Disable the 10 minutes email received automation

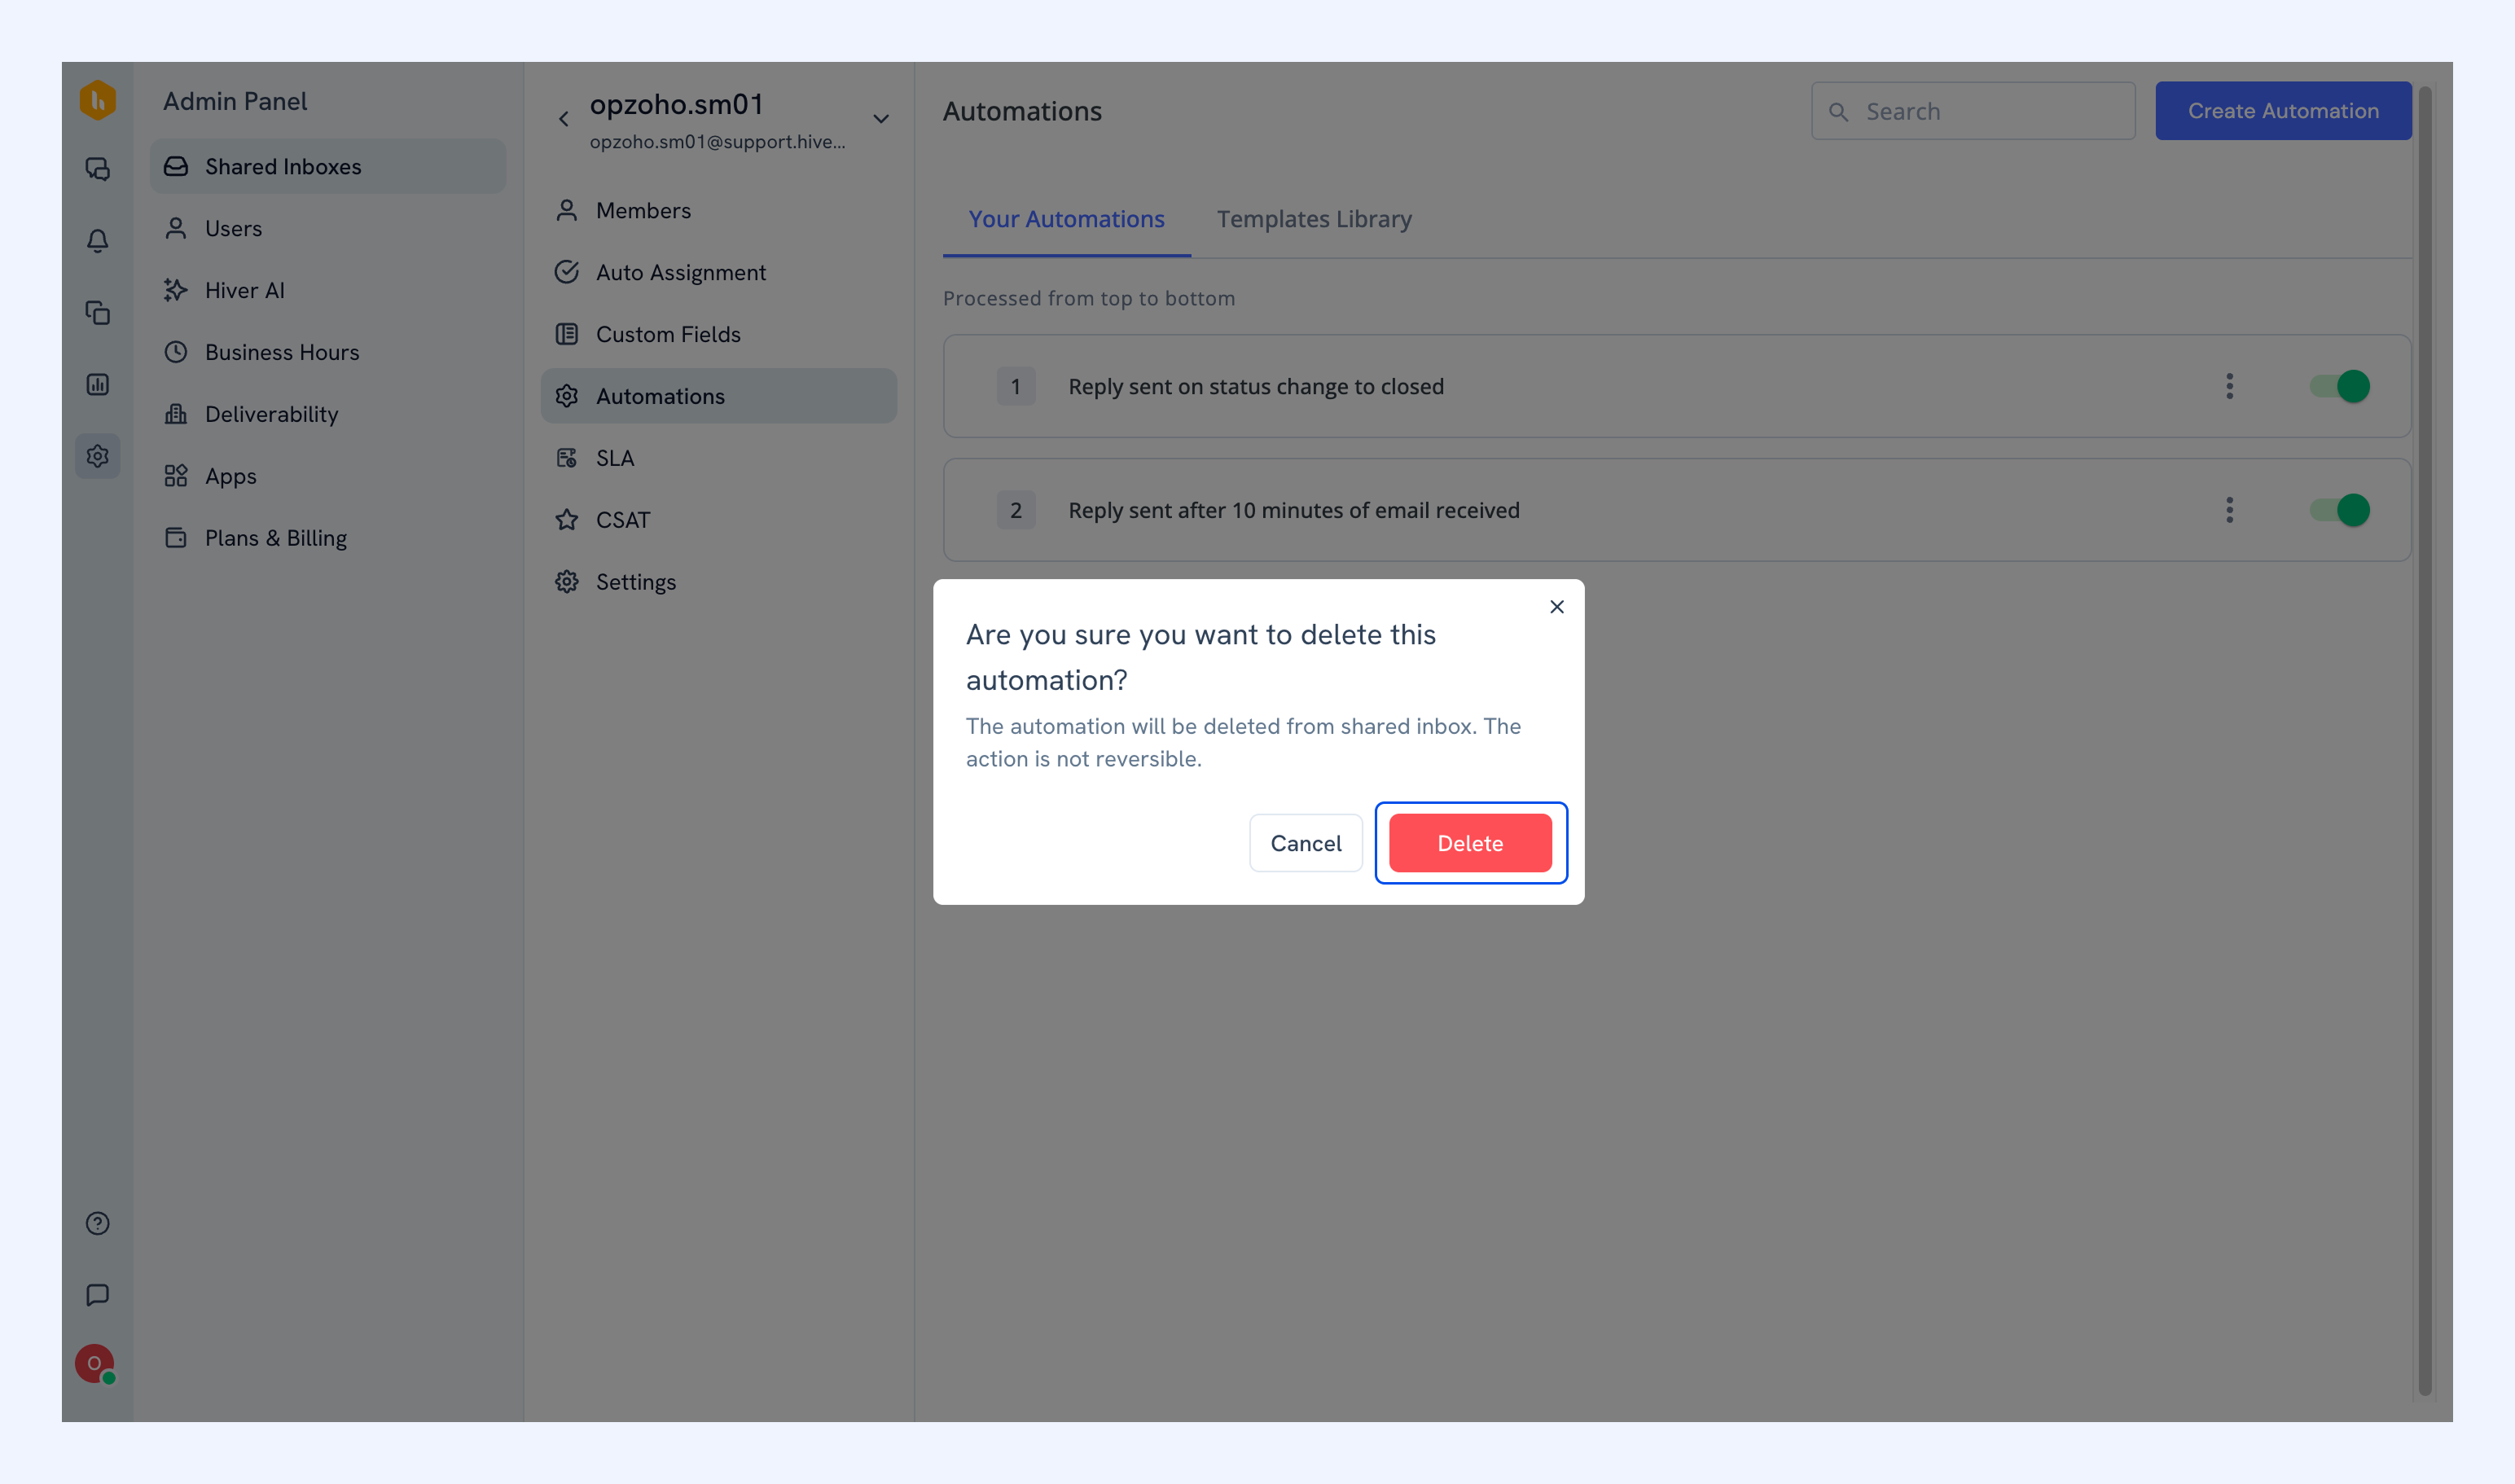click(x=2339, y=510)
